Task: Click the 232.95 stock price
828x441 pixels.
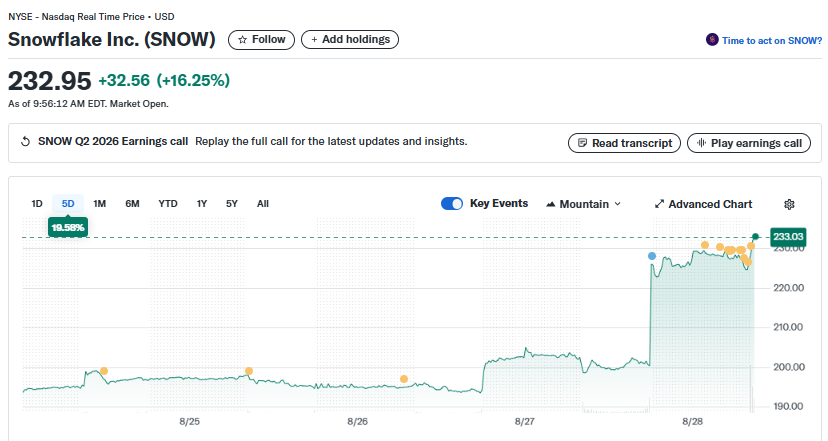Action: tap(50, 81)
